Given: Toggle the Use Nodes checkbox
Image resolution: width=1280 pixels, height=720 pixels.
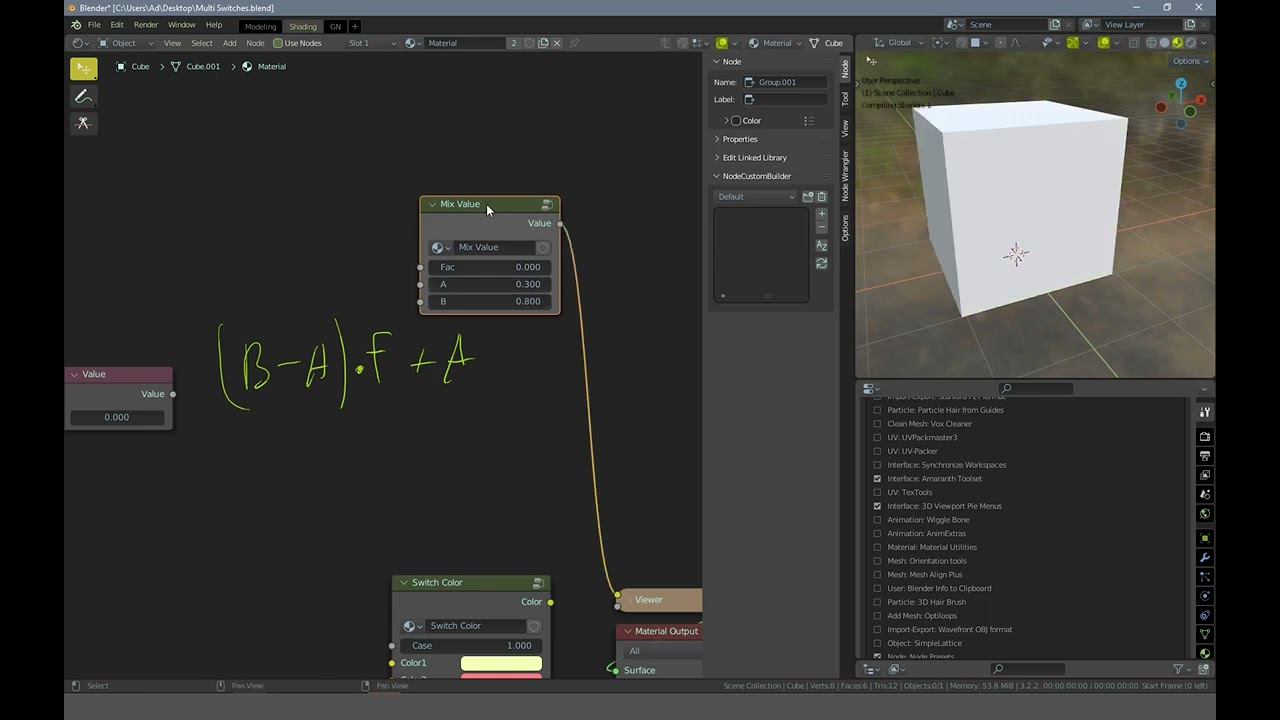Looking at the screenshot, I should pos(278,43).
